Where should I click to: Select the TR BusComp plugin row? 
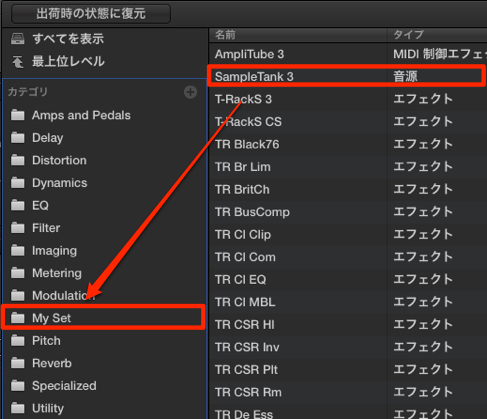(348, 212)
